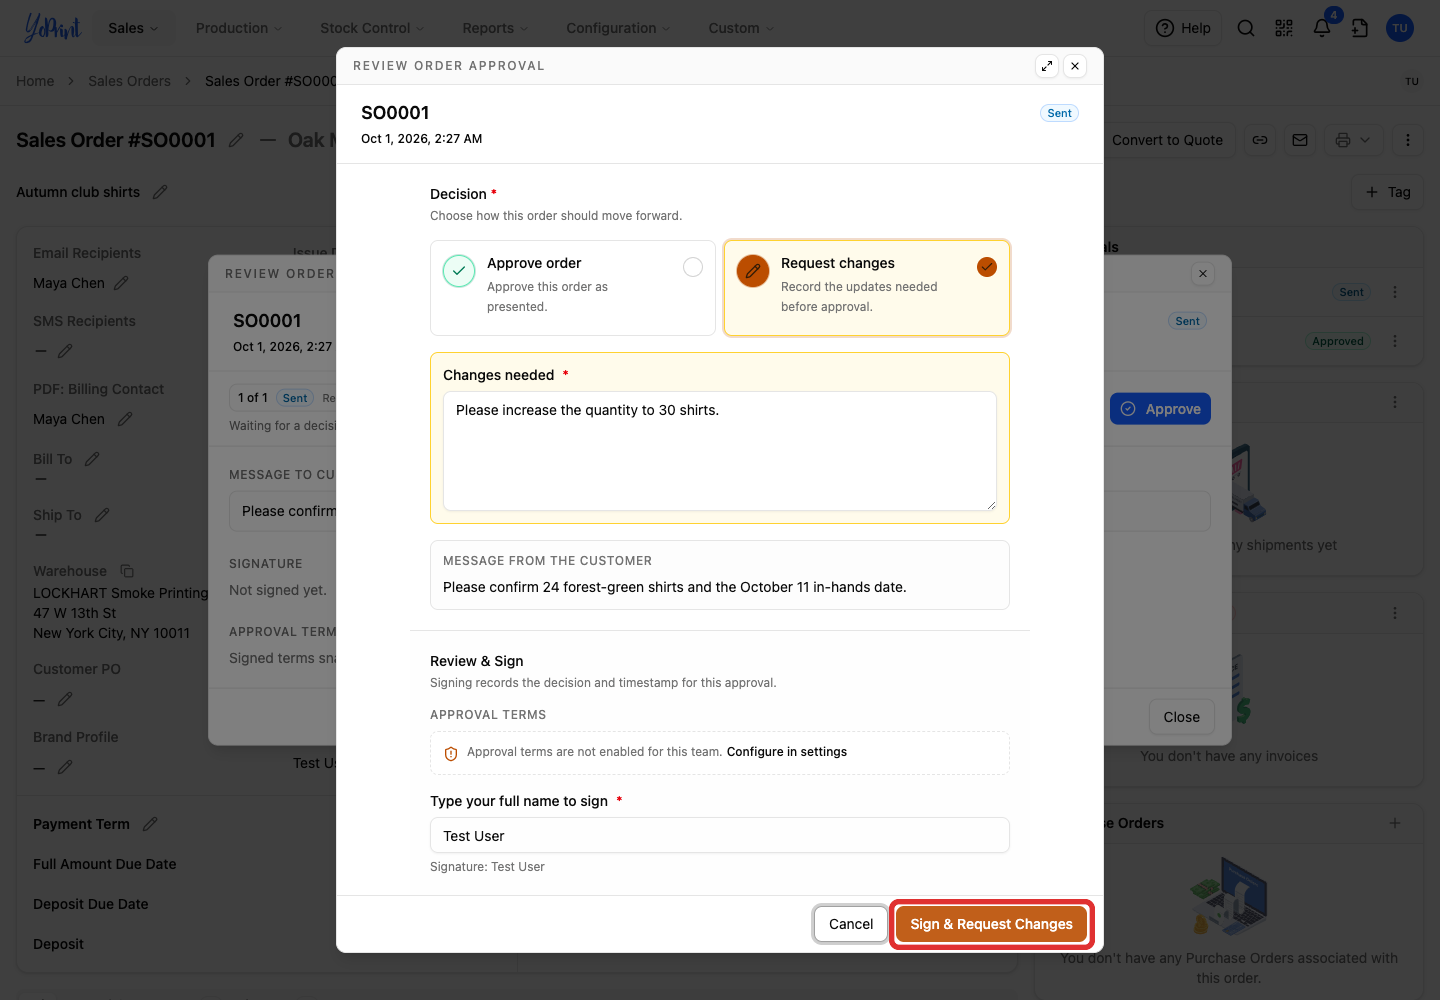Screen dimensions: 1440x1000
Task: Edit the Sales Order #SO0001 title
Action: [x=236, y=140]
